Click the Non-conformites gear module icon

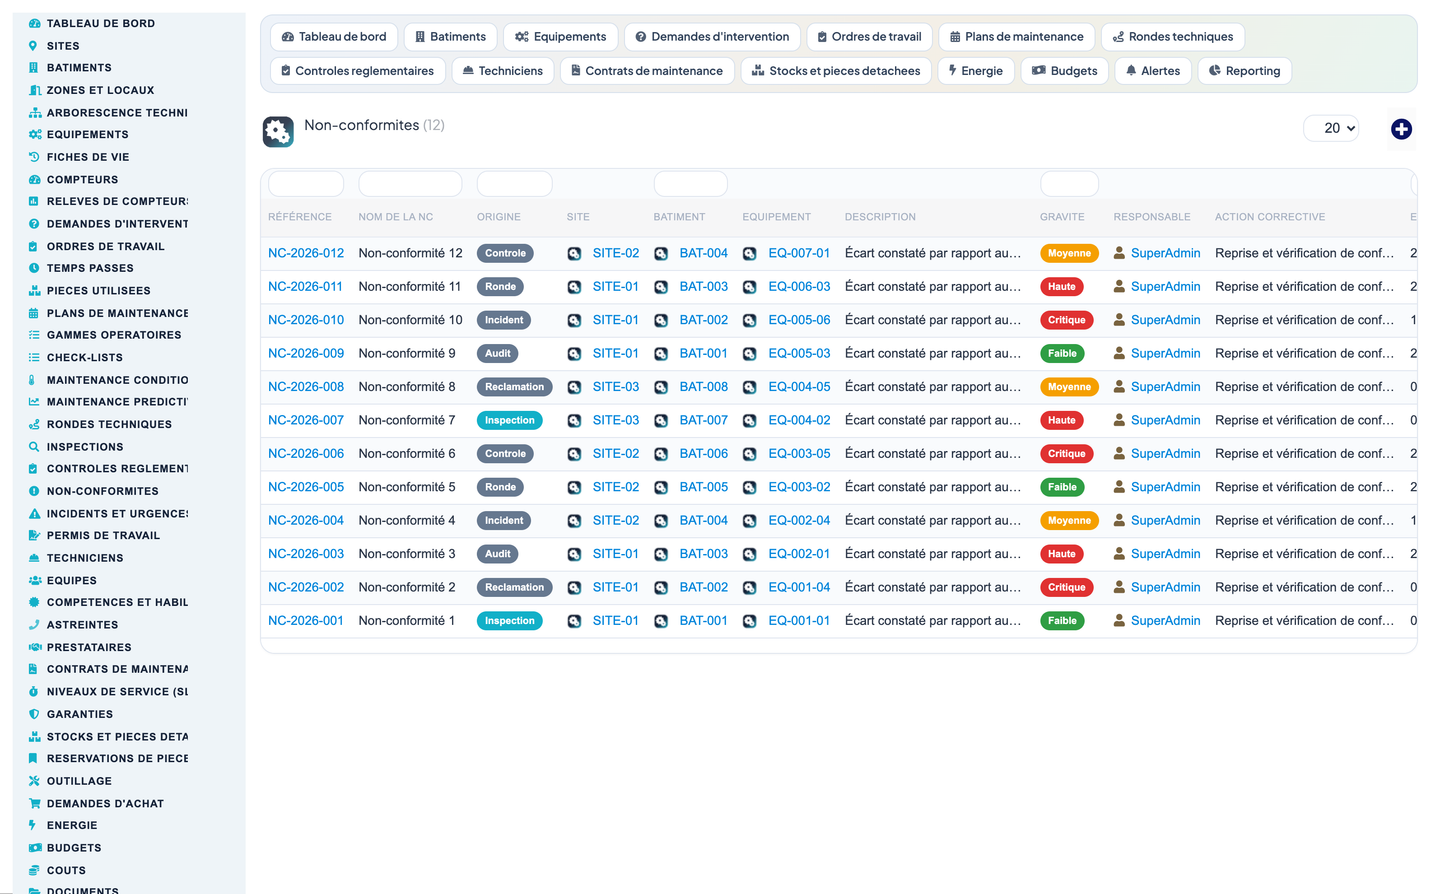[x=278, y=132]
